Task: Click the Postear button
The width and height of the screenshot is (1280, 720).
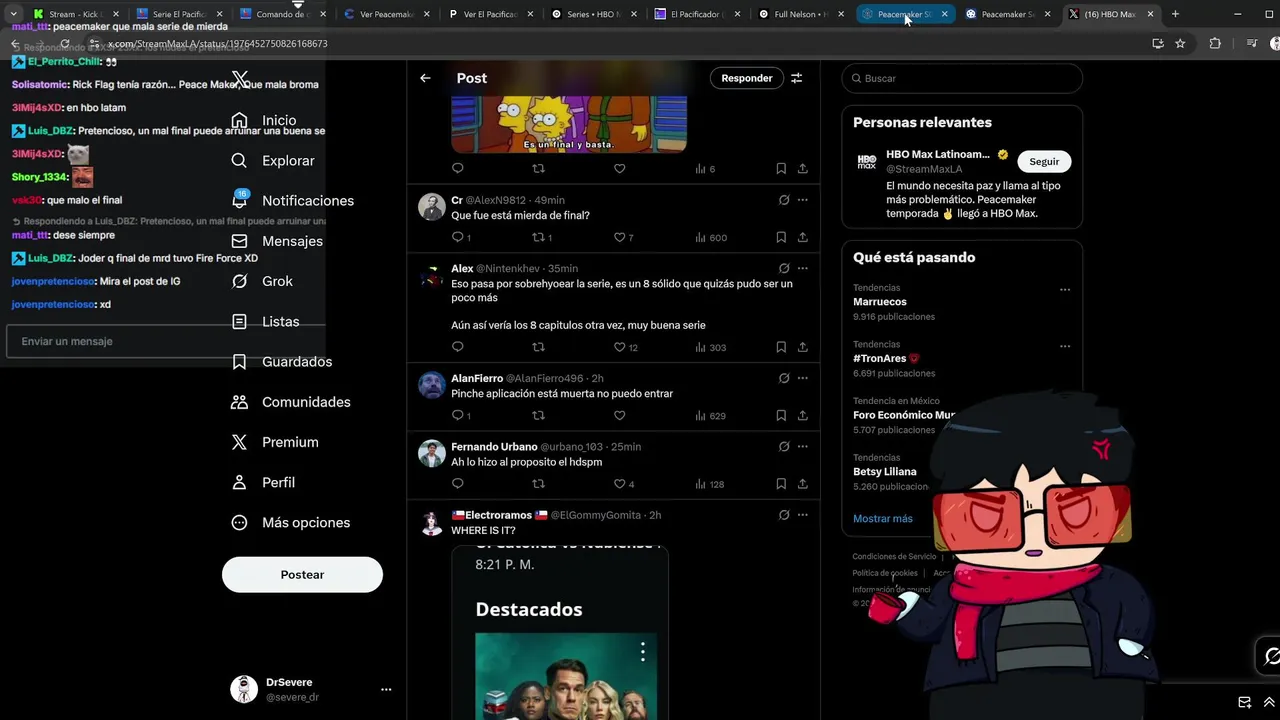Action: [302, 574]
